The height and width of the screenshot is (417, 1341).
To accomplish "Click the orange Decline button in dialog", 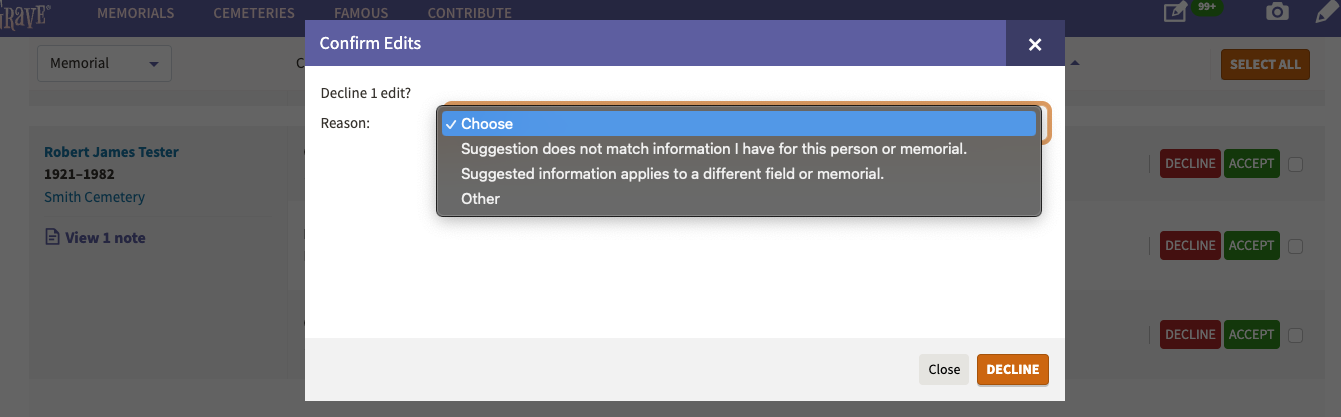I will pyautogui.click(x=1013, y=369).
